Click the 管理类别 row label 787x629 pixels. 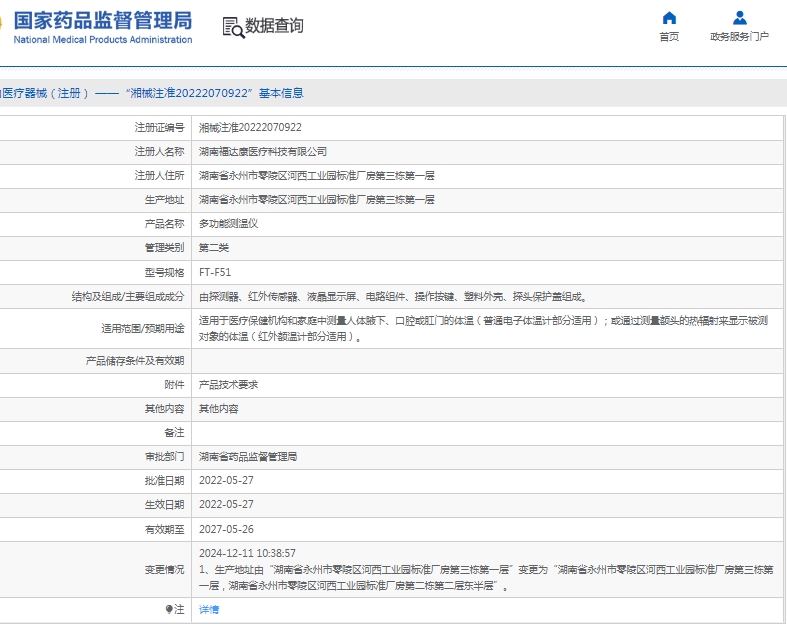click(x=165, y=247)
